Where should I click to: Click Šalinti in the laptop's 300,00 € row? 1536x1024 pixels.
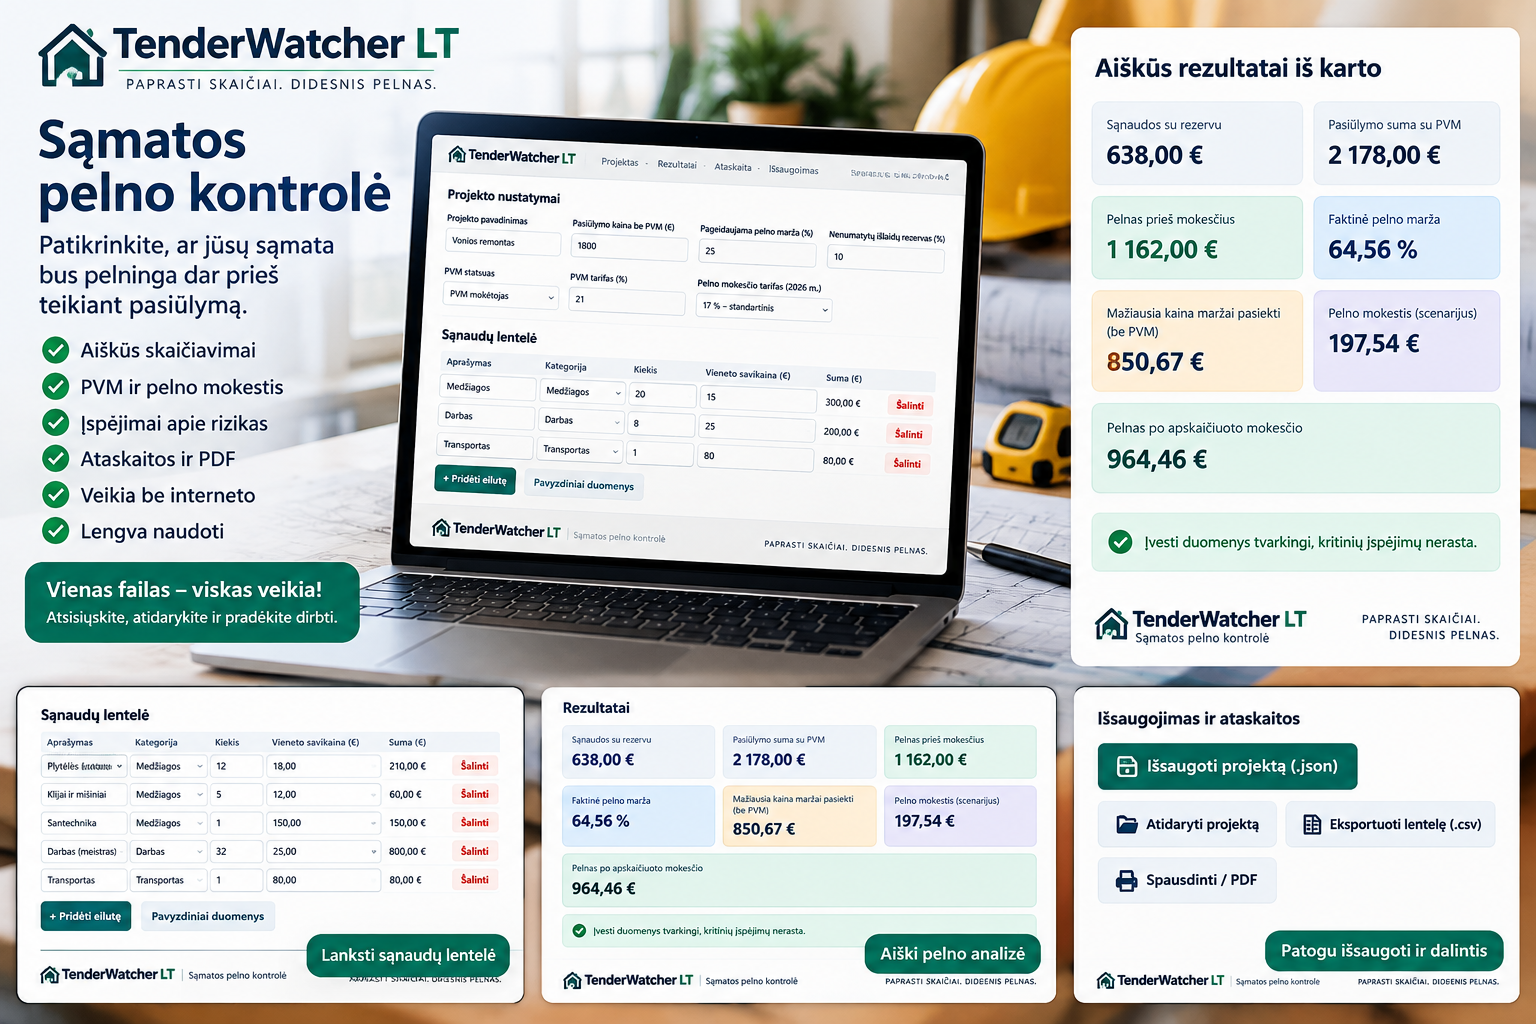910,405
